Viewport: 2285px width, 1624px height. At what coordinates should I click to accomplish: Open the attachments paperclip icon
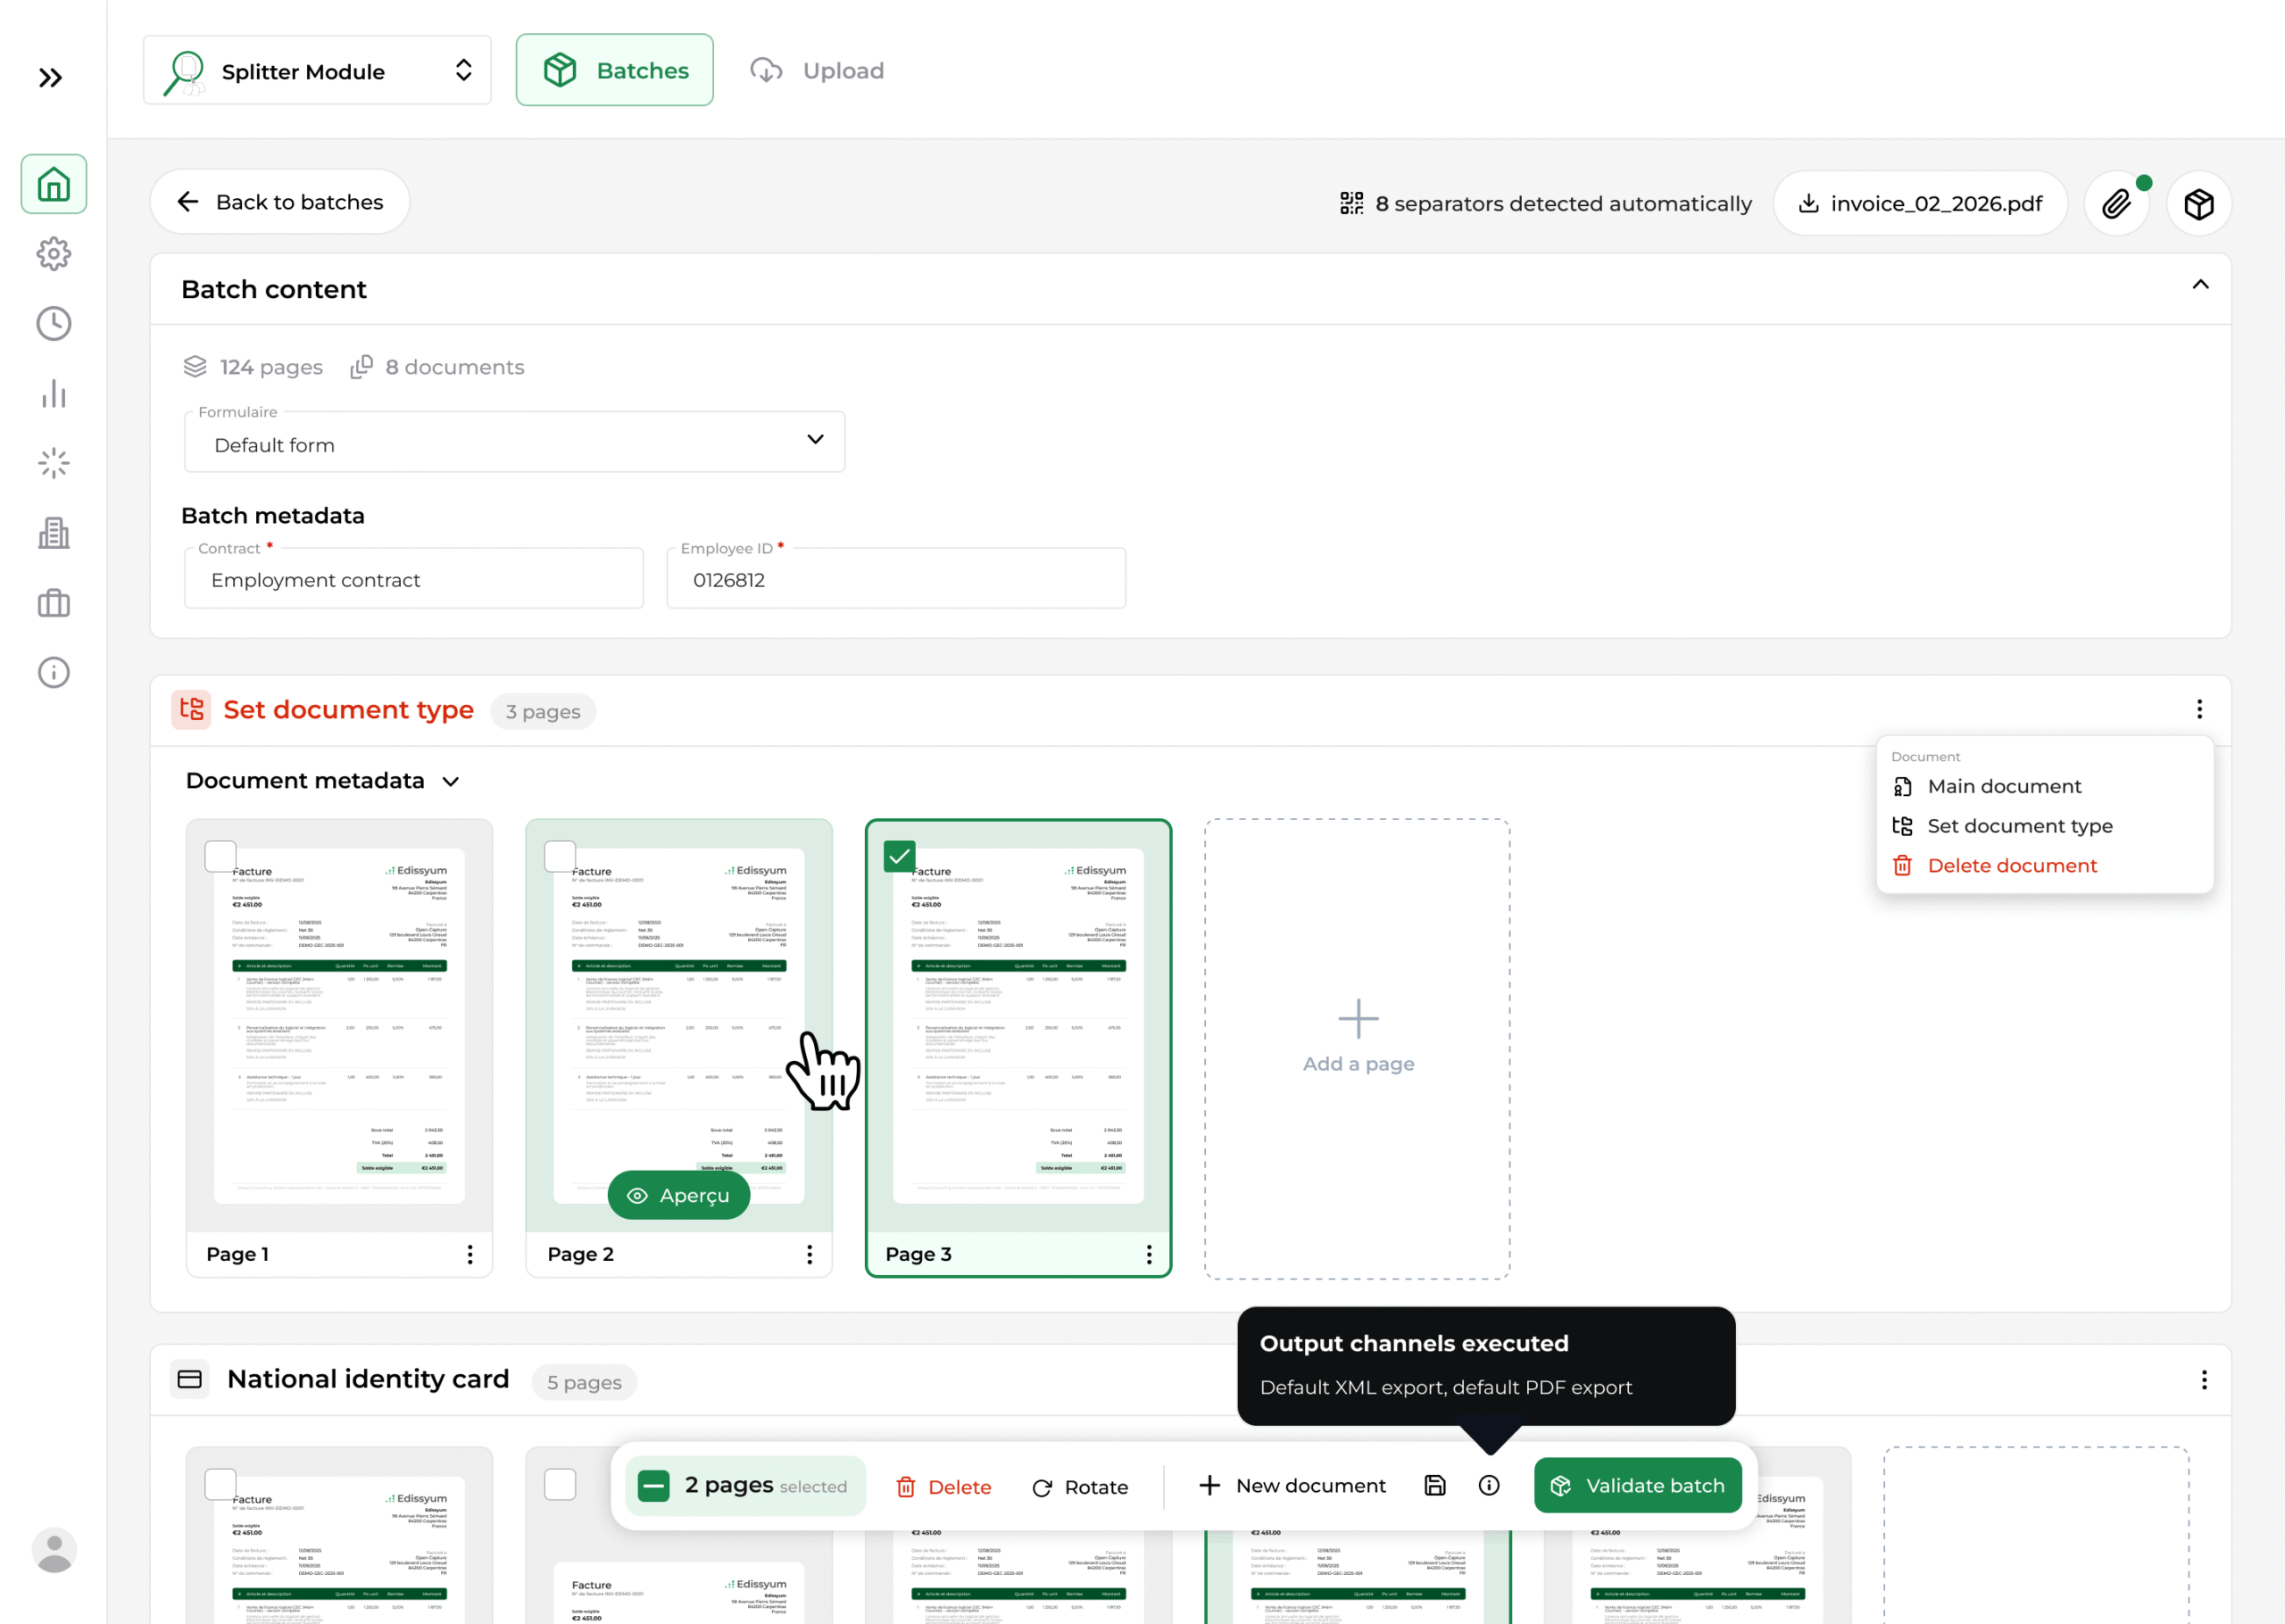(x=2117, y=202)
